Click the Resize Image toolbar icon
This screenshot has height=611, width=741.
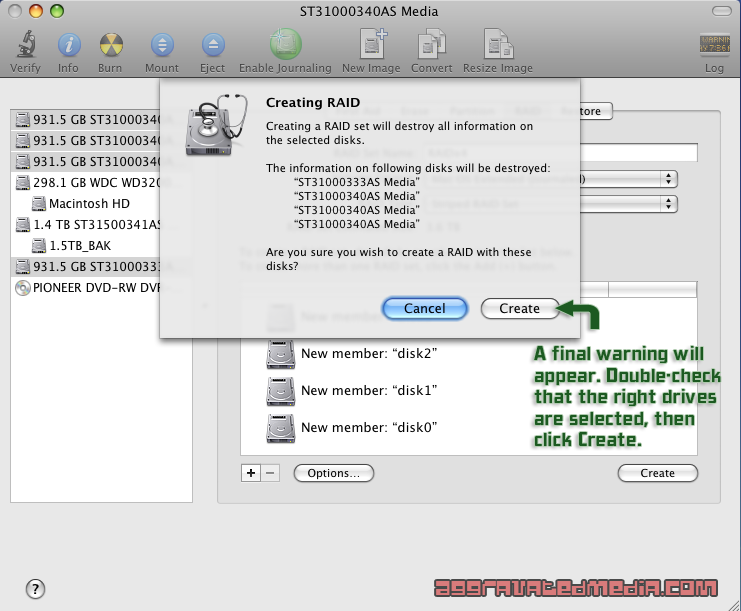click(498, 44)
